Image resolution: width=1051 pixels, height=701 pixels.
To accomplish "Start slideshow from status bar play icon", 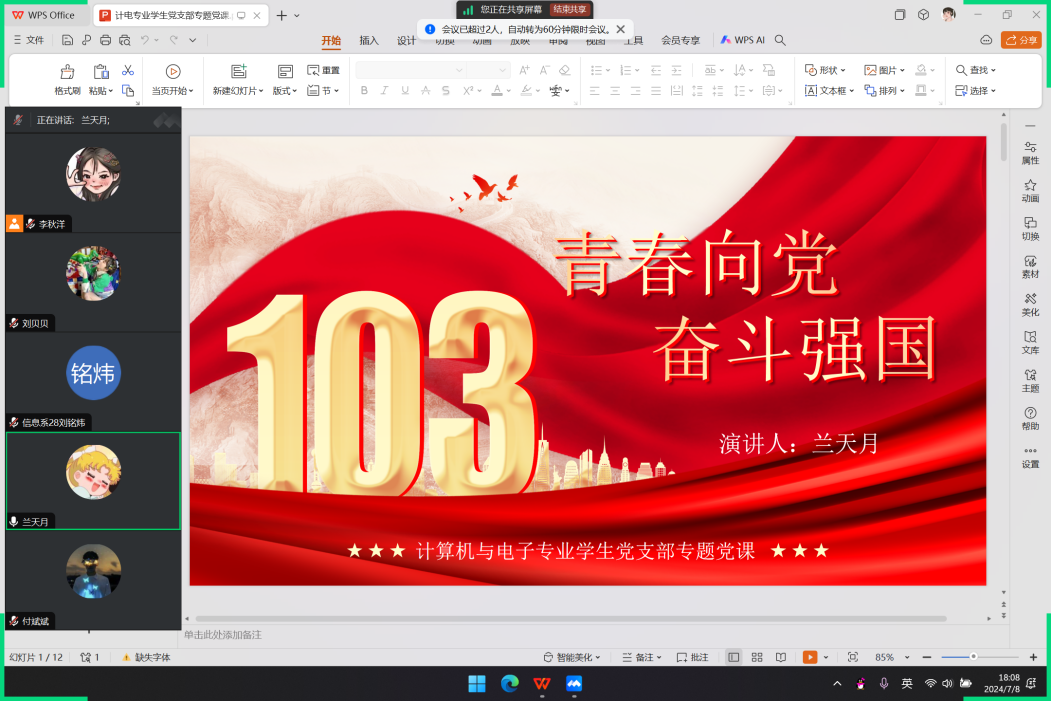I will (809, 657).
